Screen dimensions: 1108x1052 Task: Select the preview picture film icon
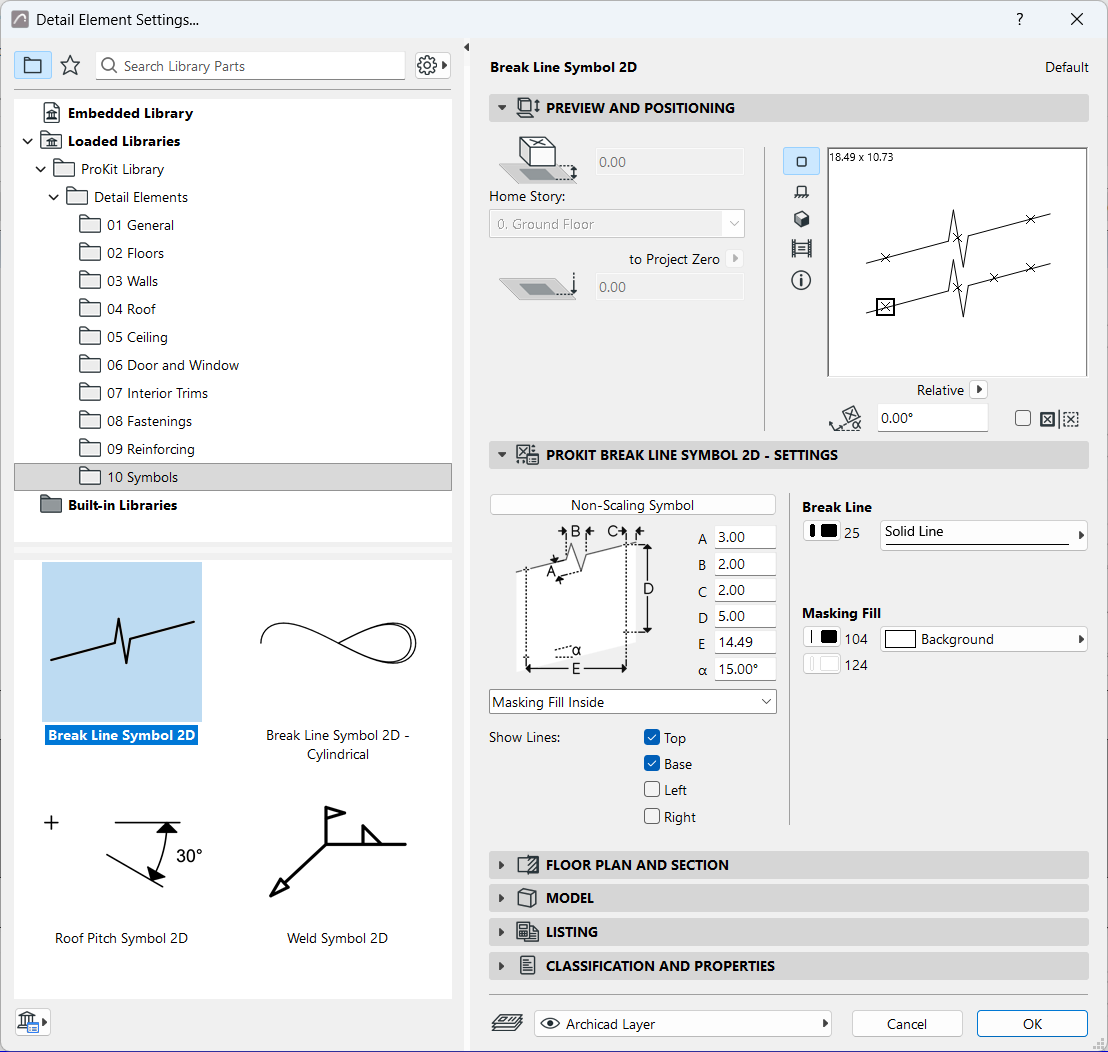coord(801,249)
